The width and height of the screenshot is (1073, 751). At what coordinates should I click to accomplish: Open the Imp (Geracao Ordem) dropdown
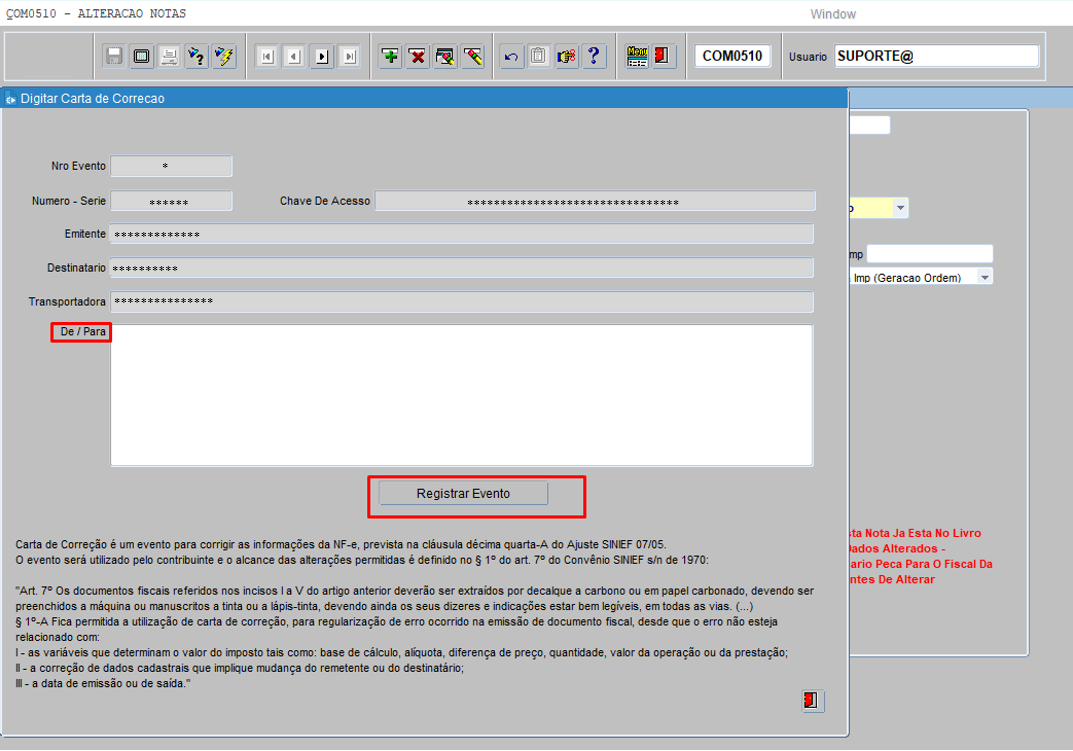coord(985,277)
